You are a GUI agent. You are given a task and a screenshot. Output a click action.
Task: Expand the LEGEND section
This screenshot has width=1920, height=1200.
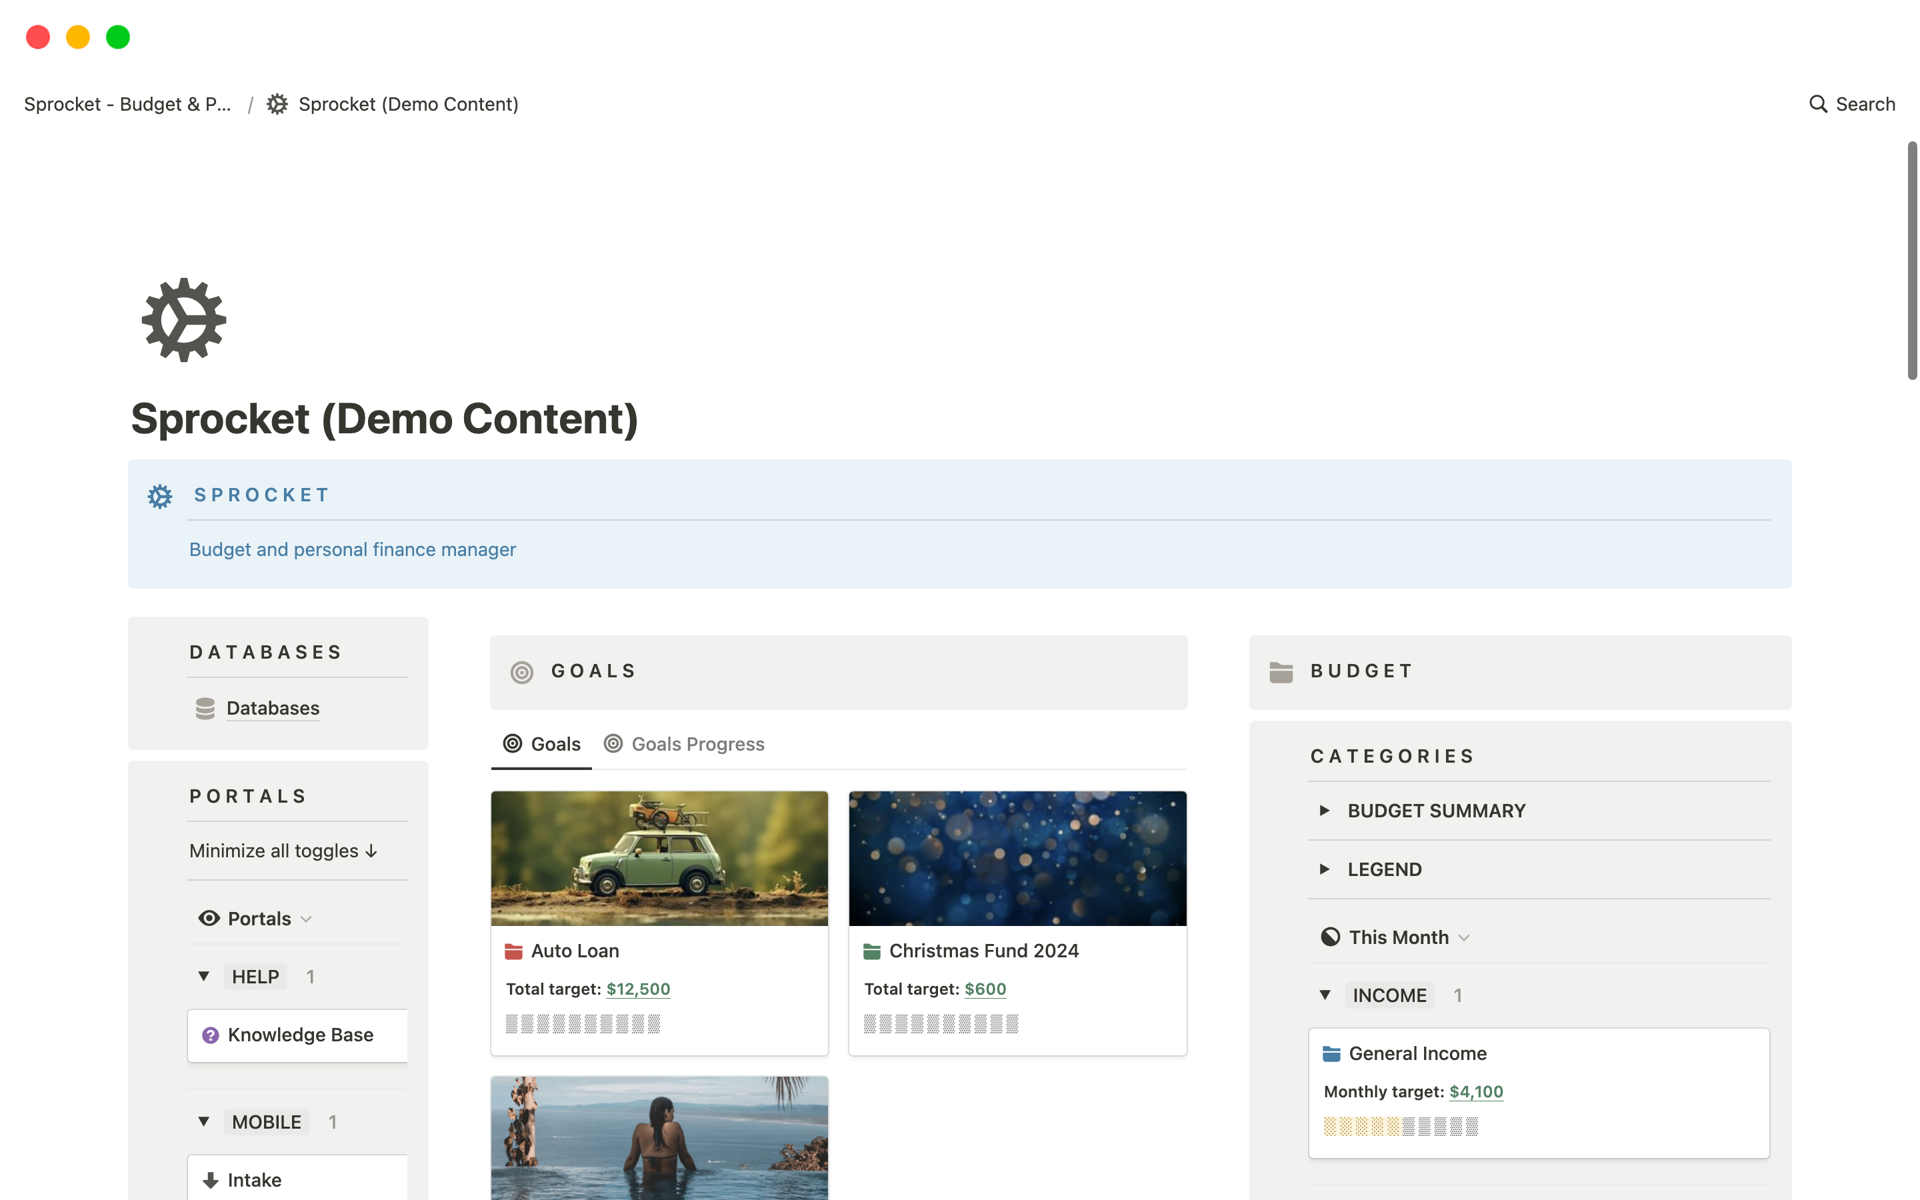1325,869
